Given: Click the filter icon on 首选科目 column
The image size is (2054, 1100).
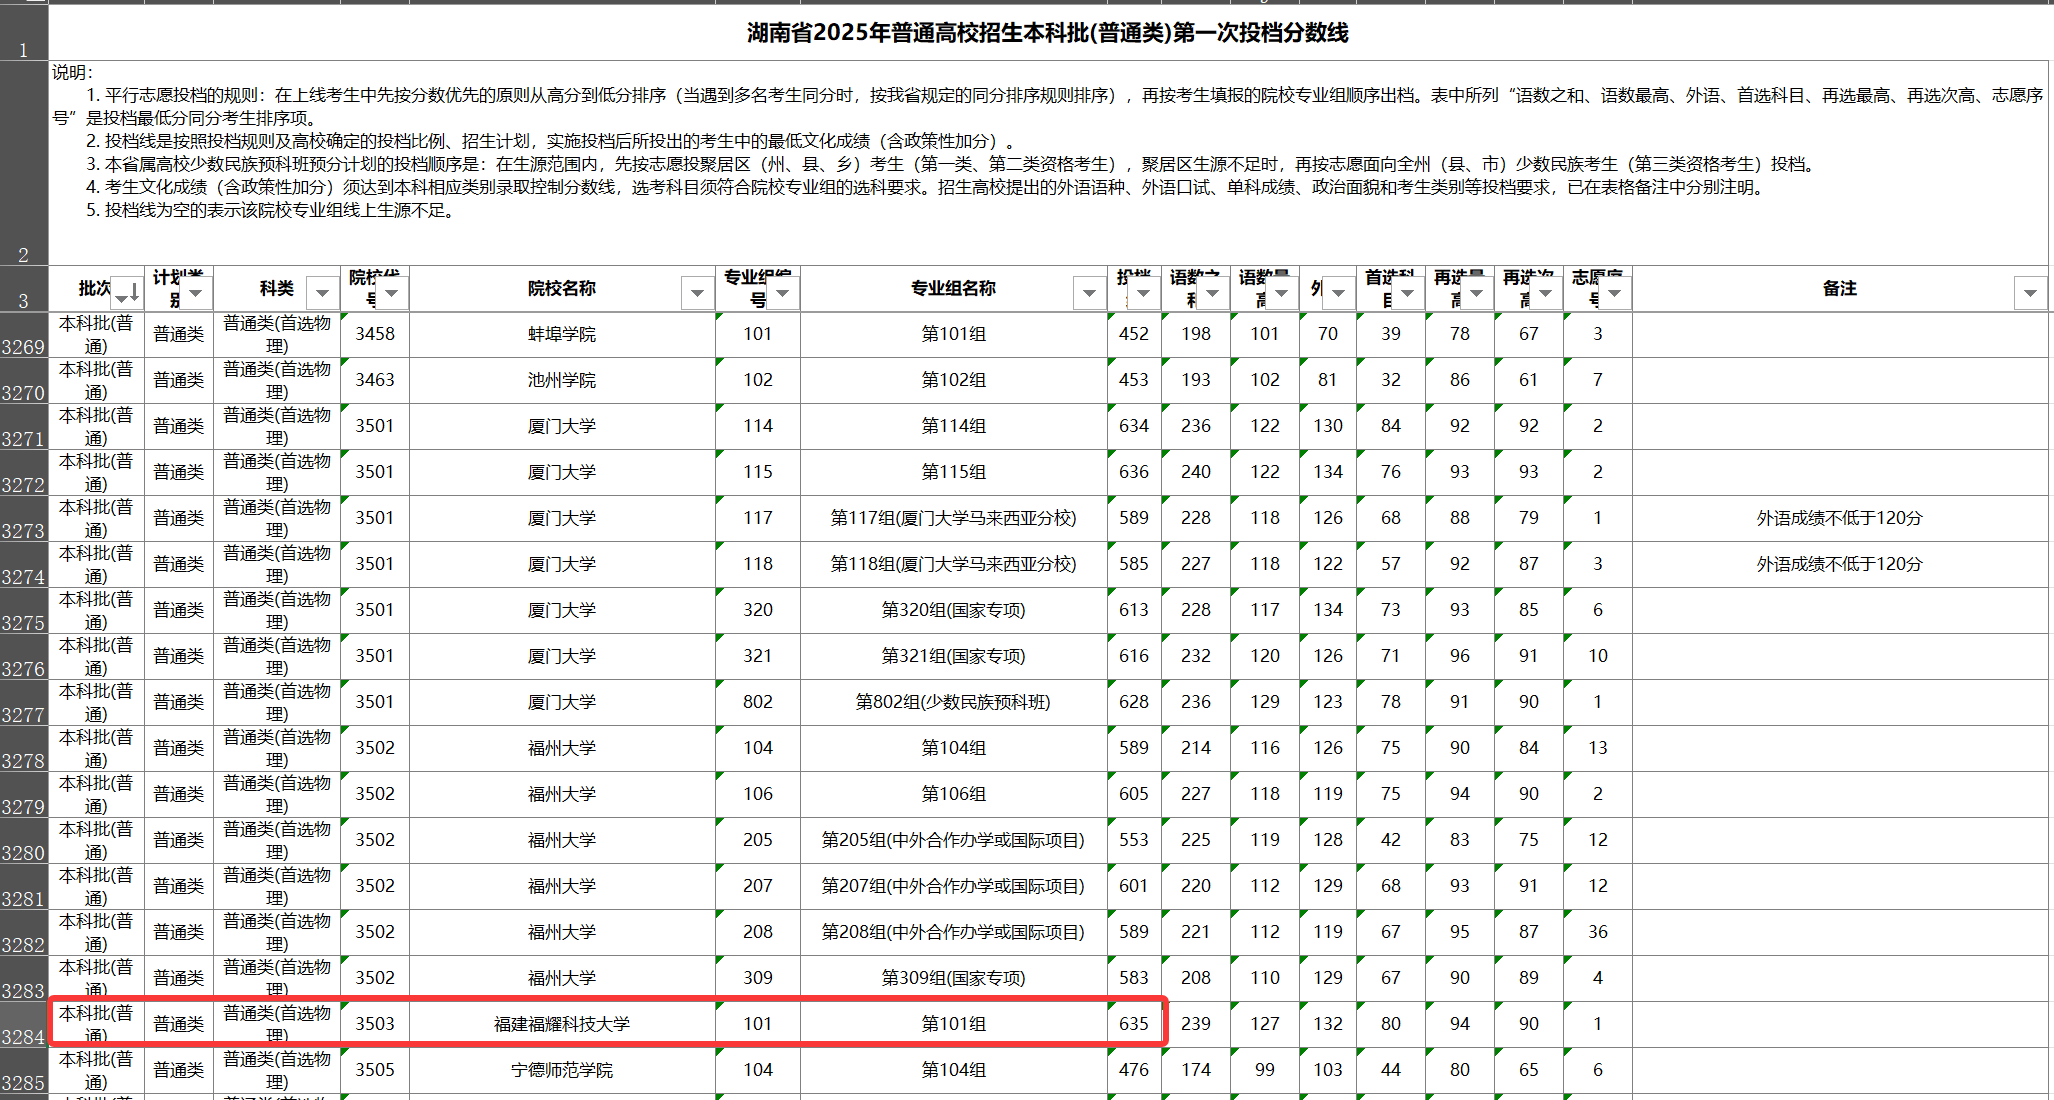Looking at the screenshot, I should tap(1405, 293).
